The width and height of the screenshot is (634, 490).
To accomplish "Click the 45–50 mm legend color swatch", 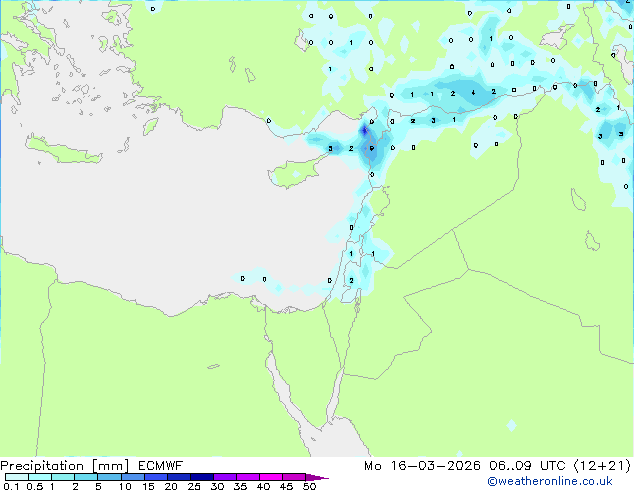I will (294, 477).
